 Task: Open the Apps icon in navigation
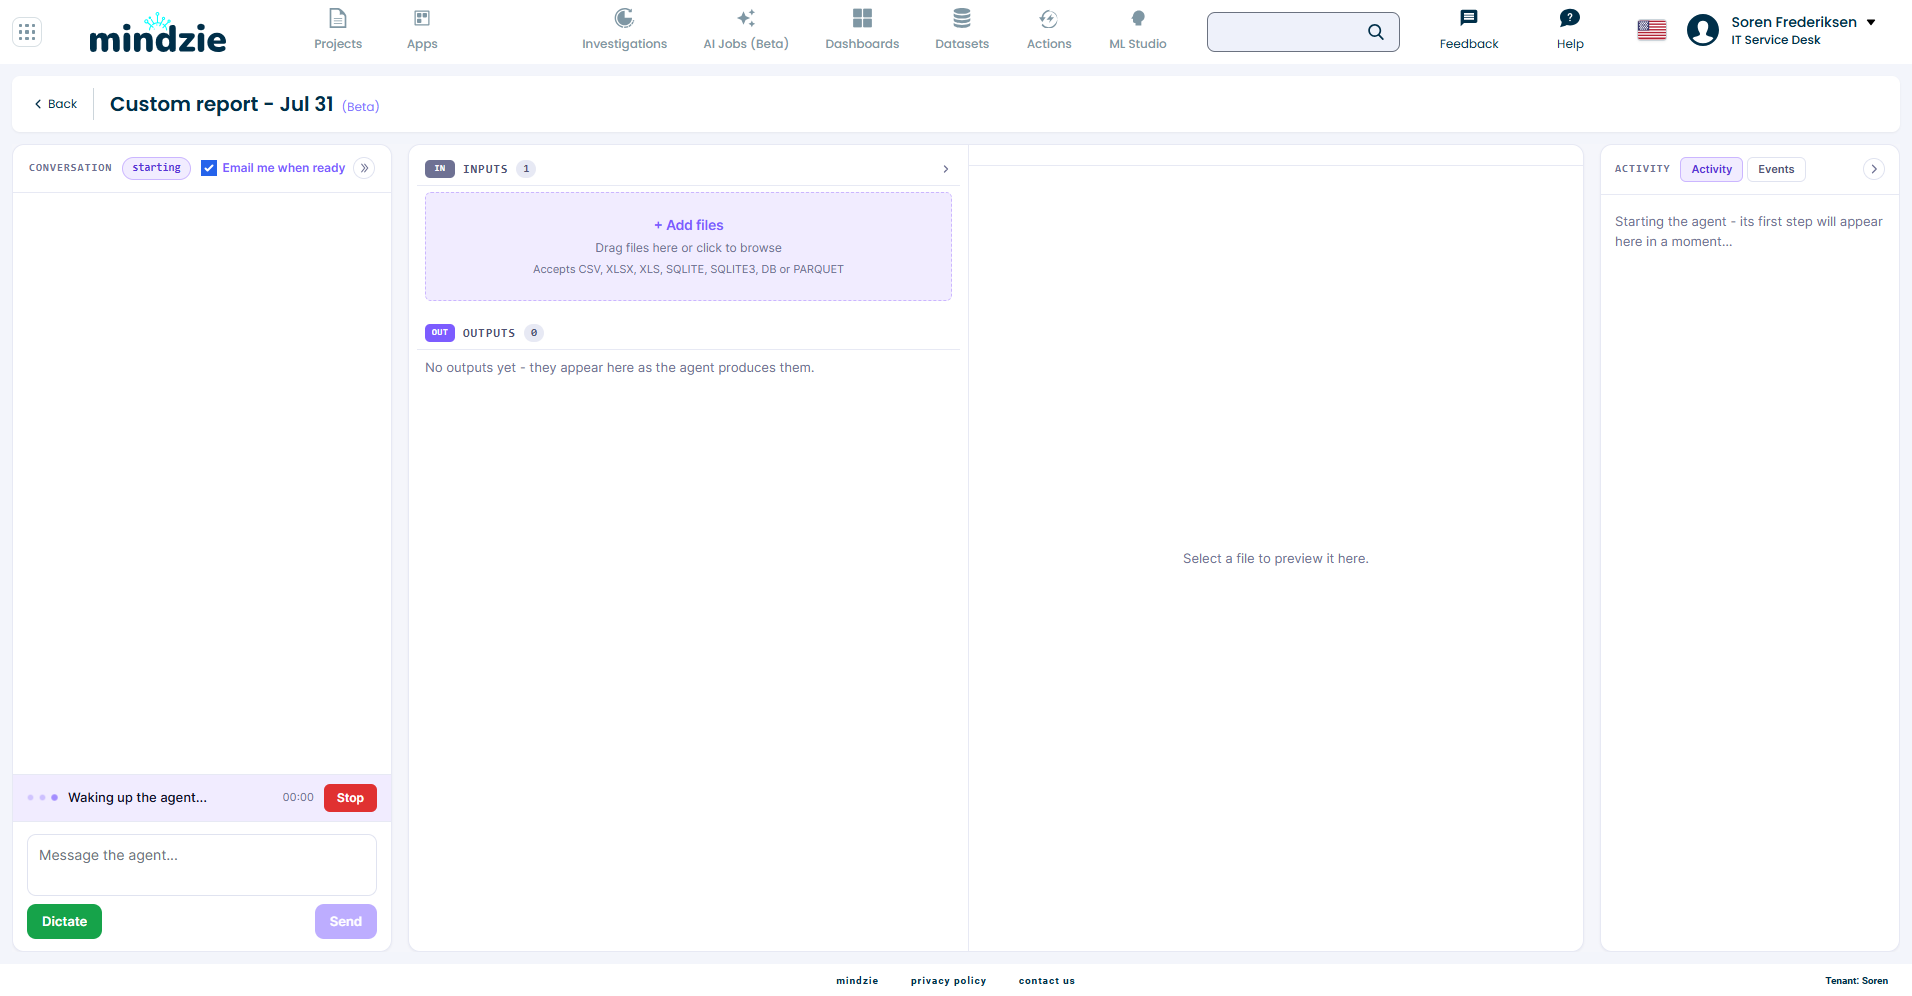[x=422, y=18]
